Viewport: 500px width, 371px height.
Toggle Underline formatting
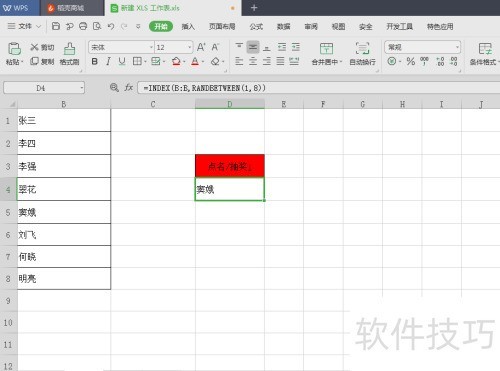[122, 61]
